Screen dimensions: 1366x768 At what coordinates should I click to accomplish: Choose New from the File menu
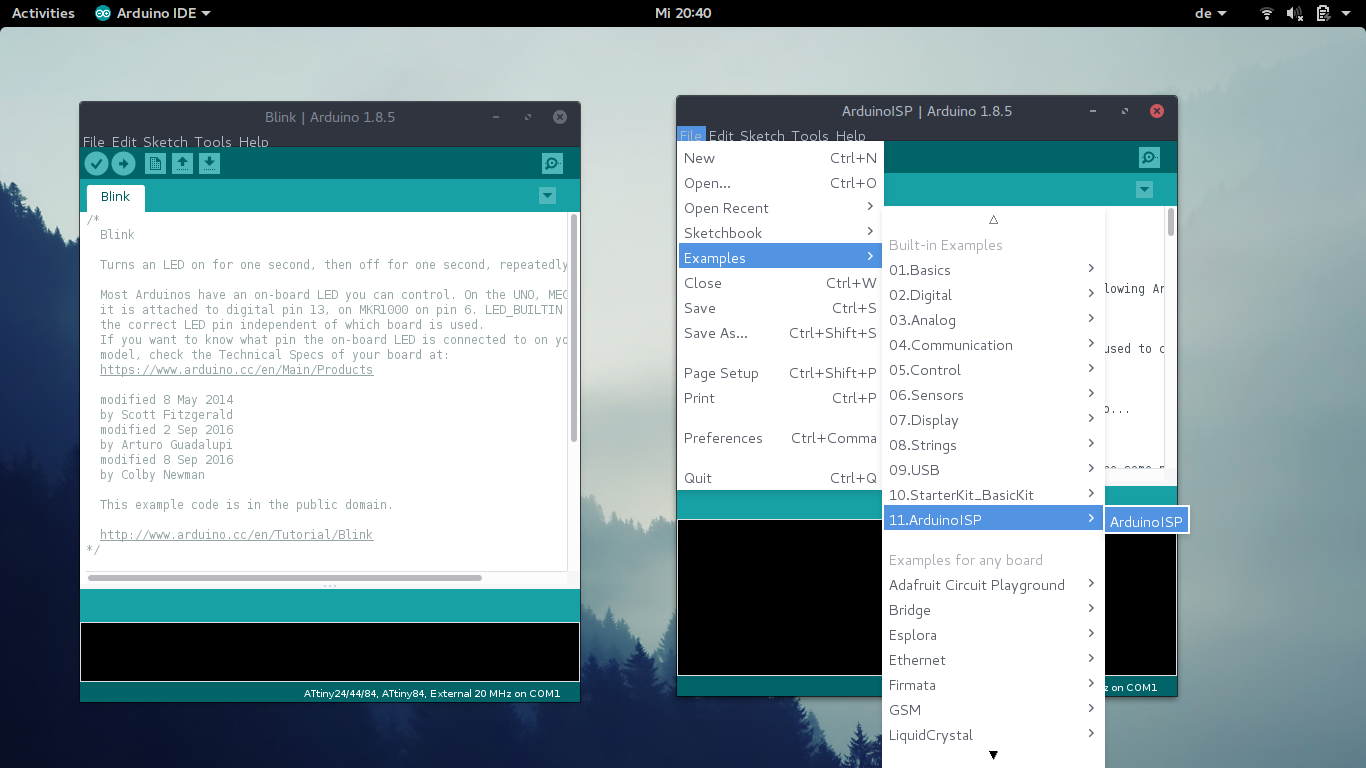coord(780,158)
